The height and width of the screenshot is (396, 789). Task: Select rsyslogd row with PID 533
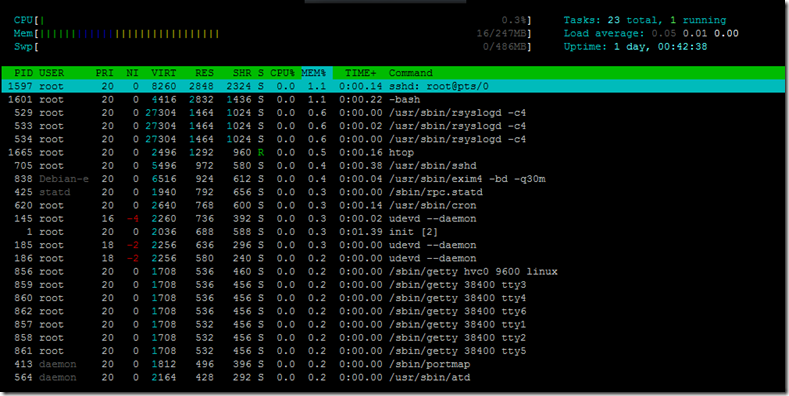(x=393, y=126)
